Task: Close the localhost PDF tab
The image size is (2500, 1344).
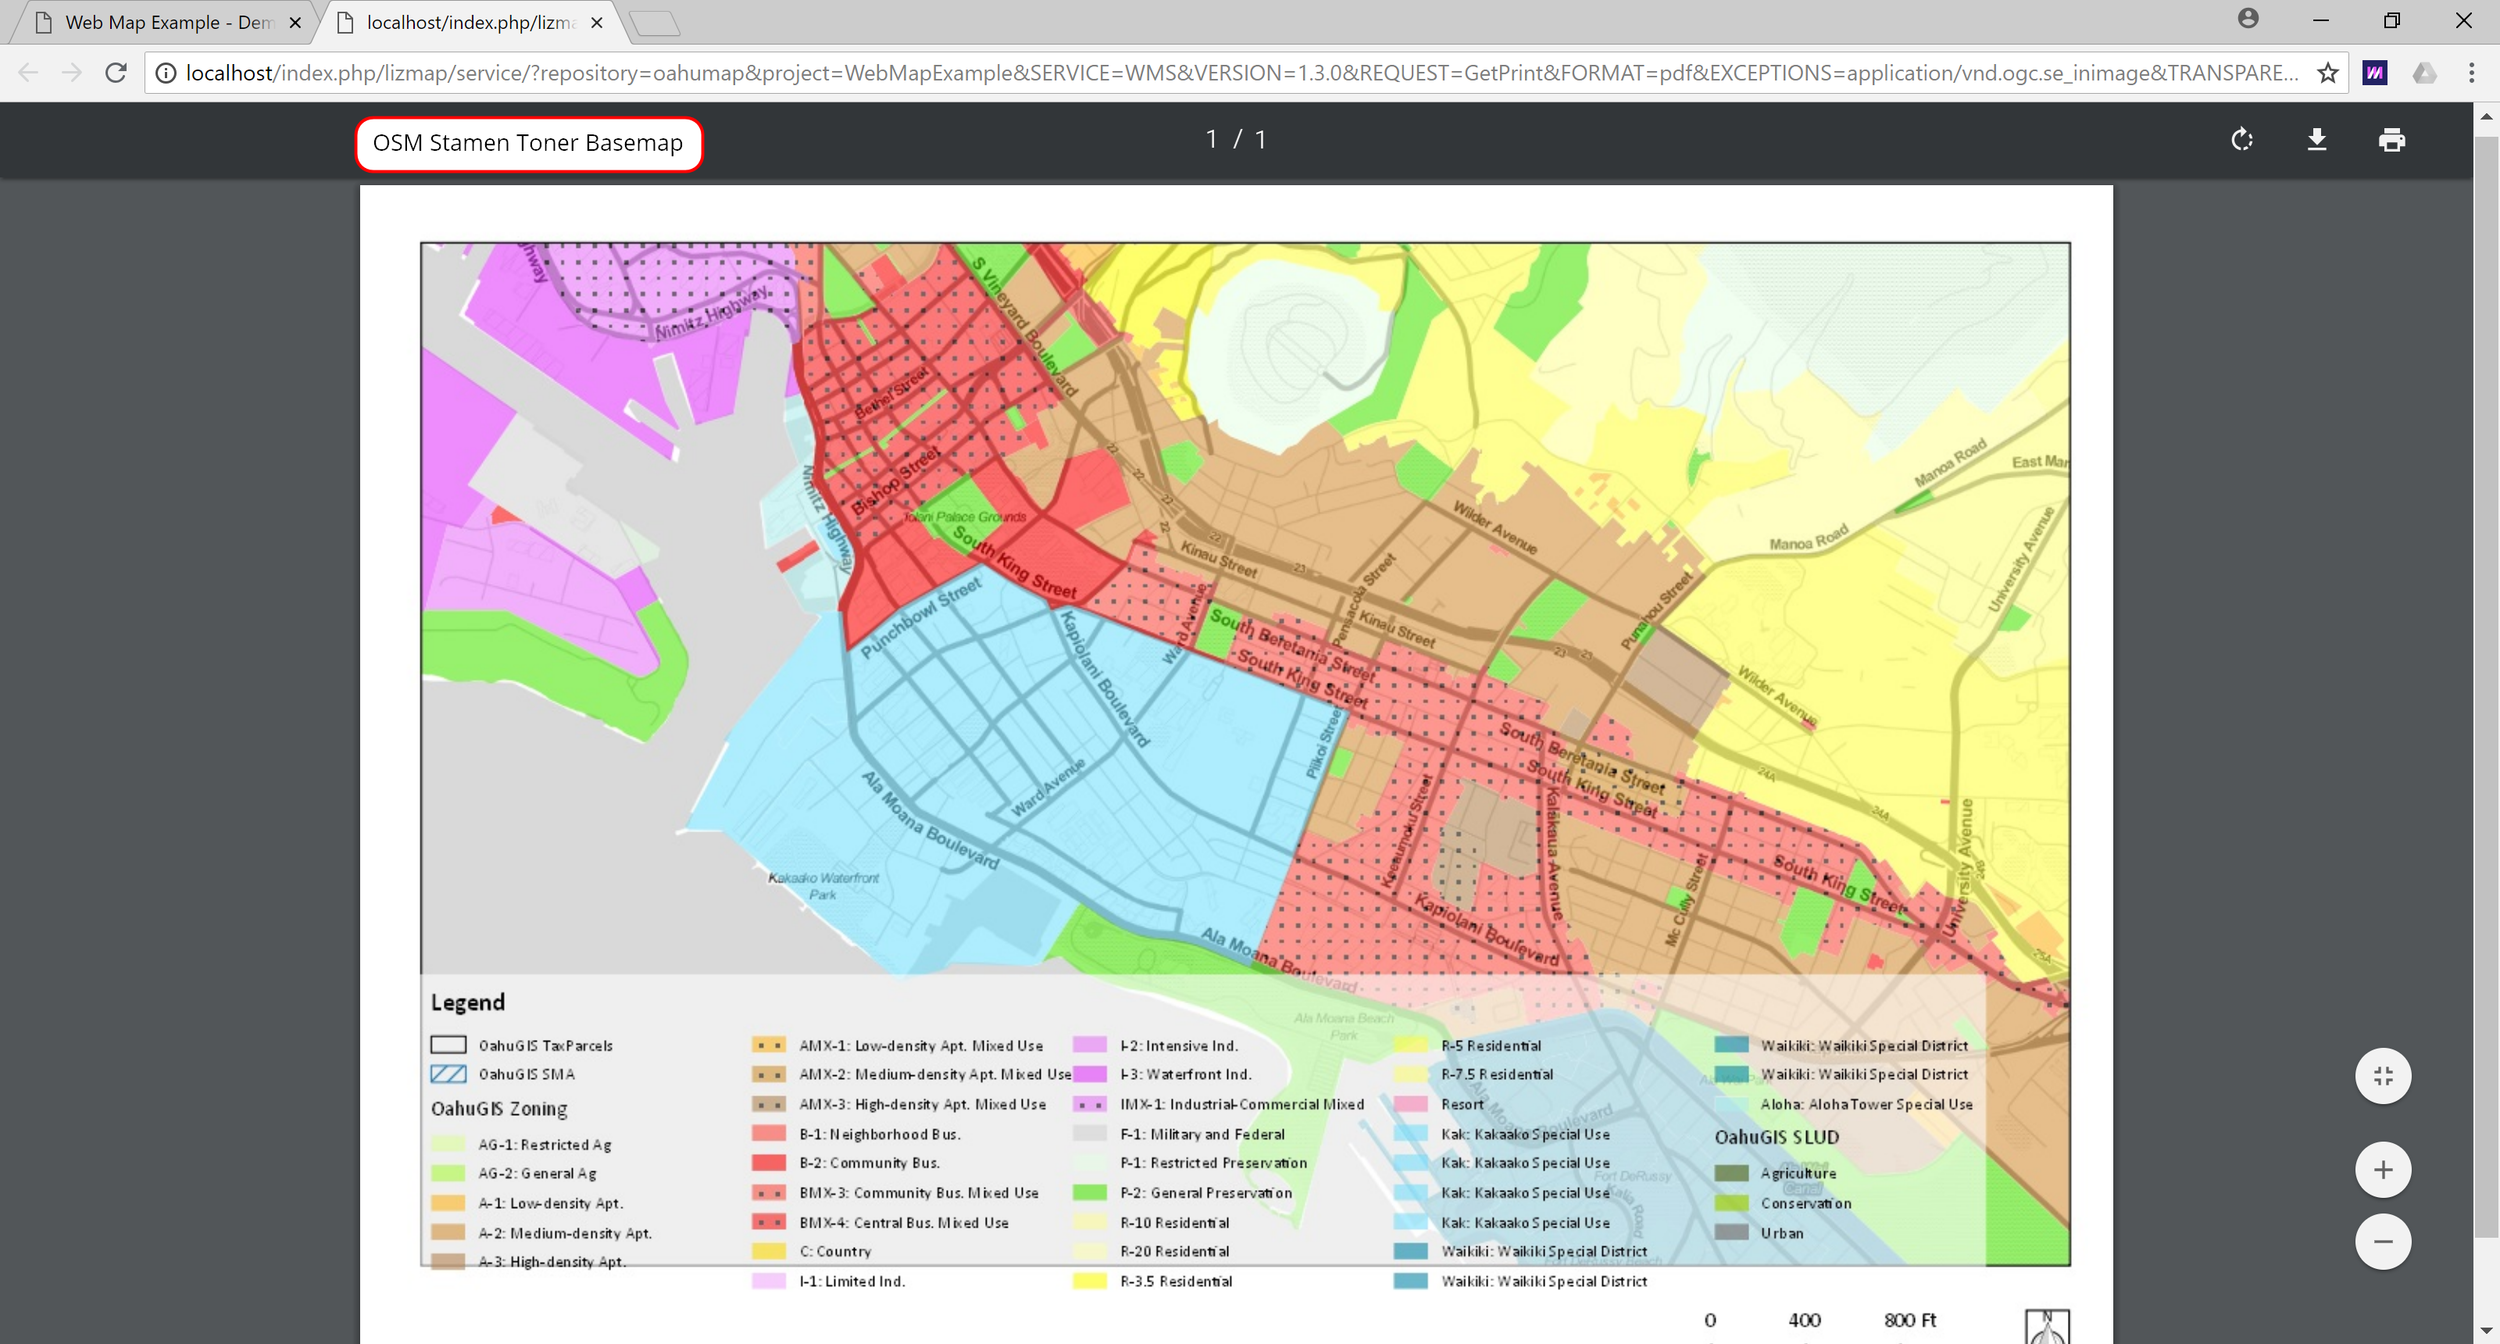Action: coord(597,22)
